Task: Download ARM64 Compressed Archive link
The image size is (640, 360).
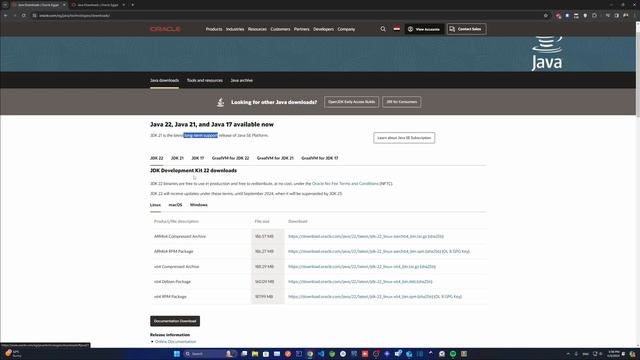Action: (x=358, y=236)
